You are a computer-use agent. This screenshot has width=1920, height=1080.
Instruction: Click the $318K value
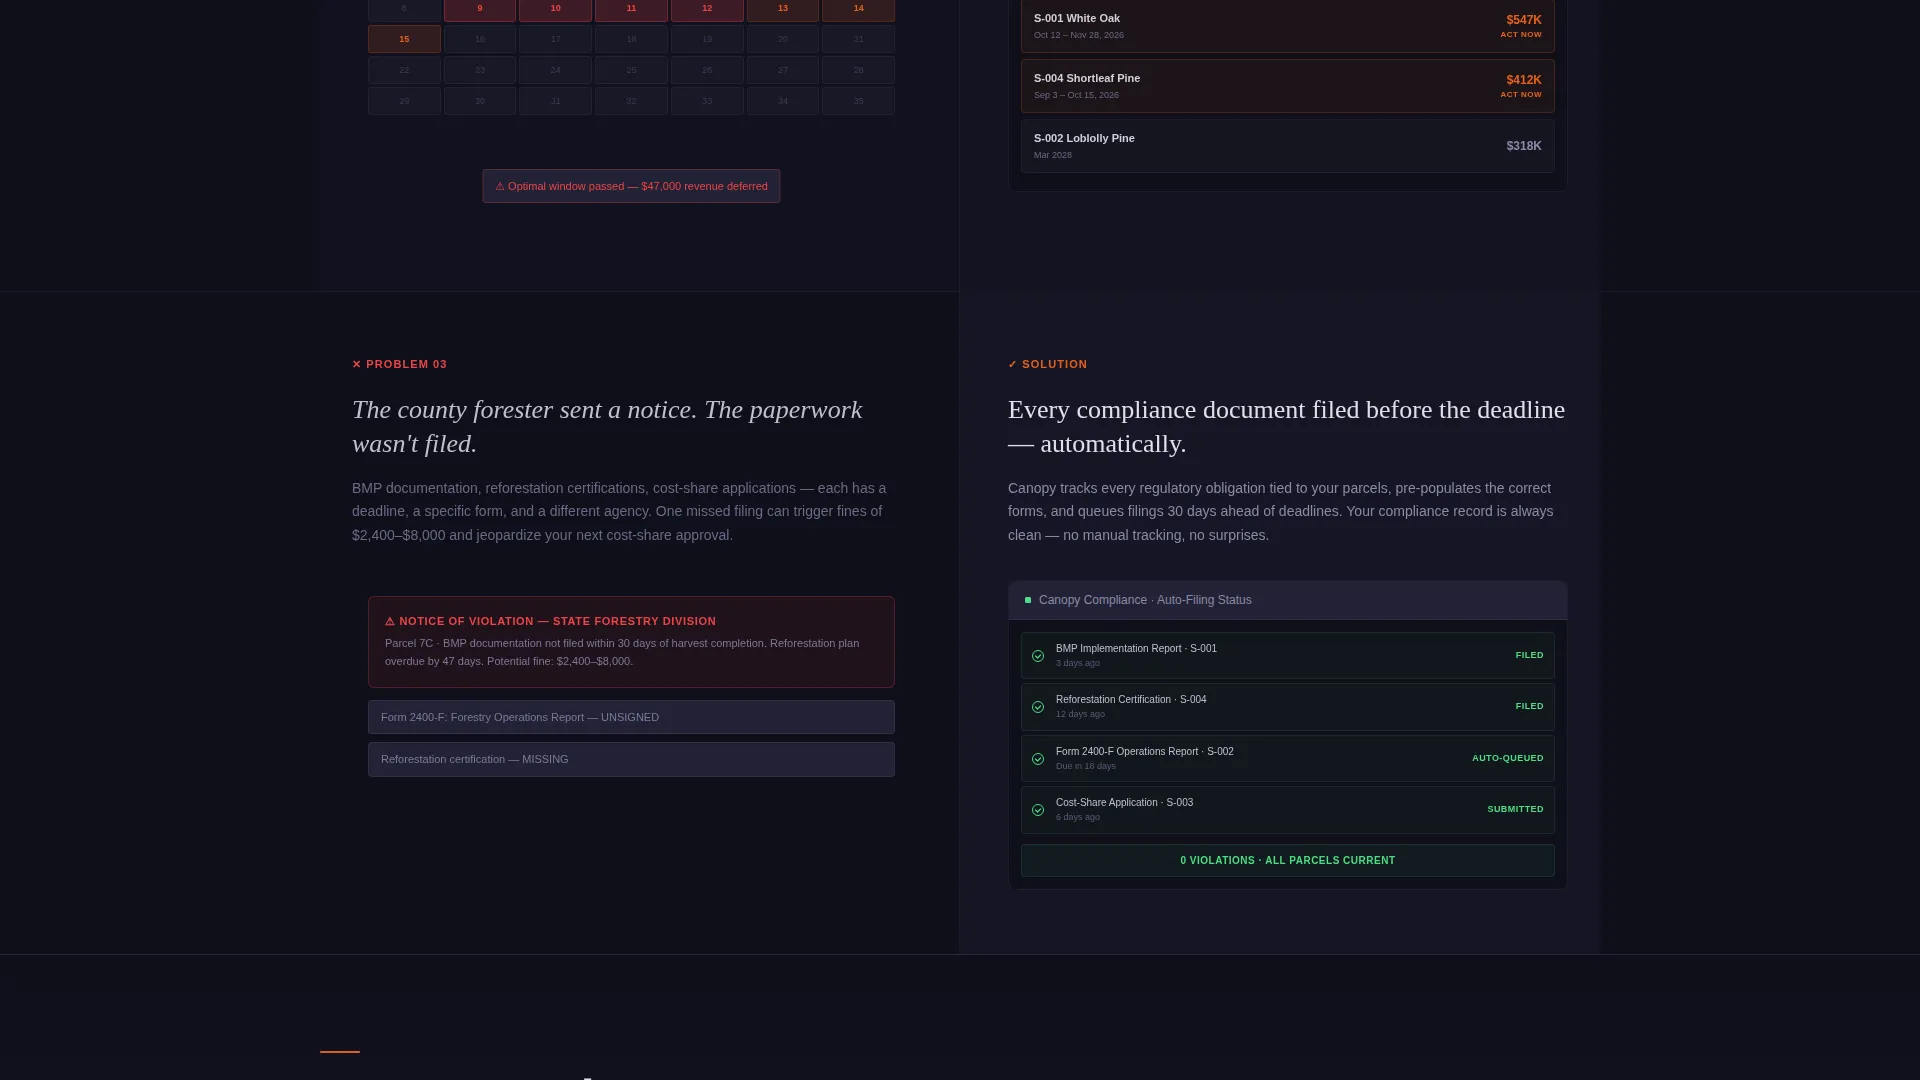click(1524, 146)
